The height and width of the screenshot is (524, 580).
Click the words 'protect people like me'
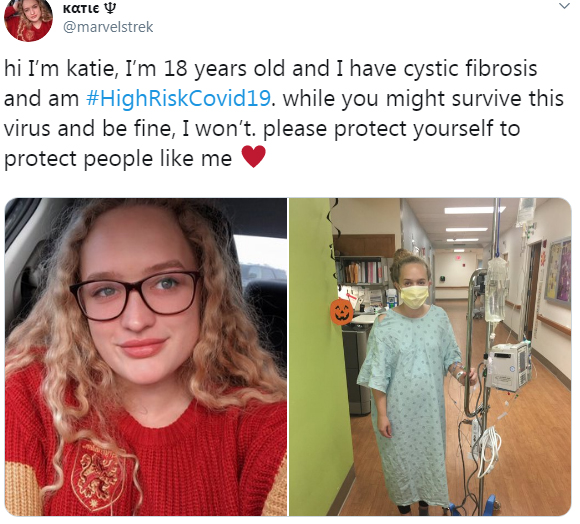click(118, 159)
